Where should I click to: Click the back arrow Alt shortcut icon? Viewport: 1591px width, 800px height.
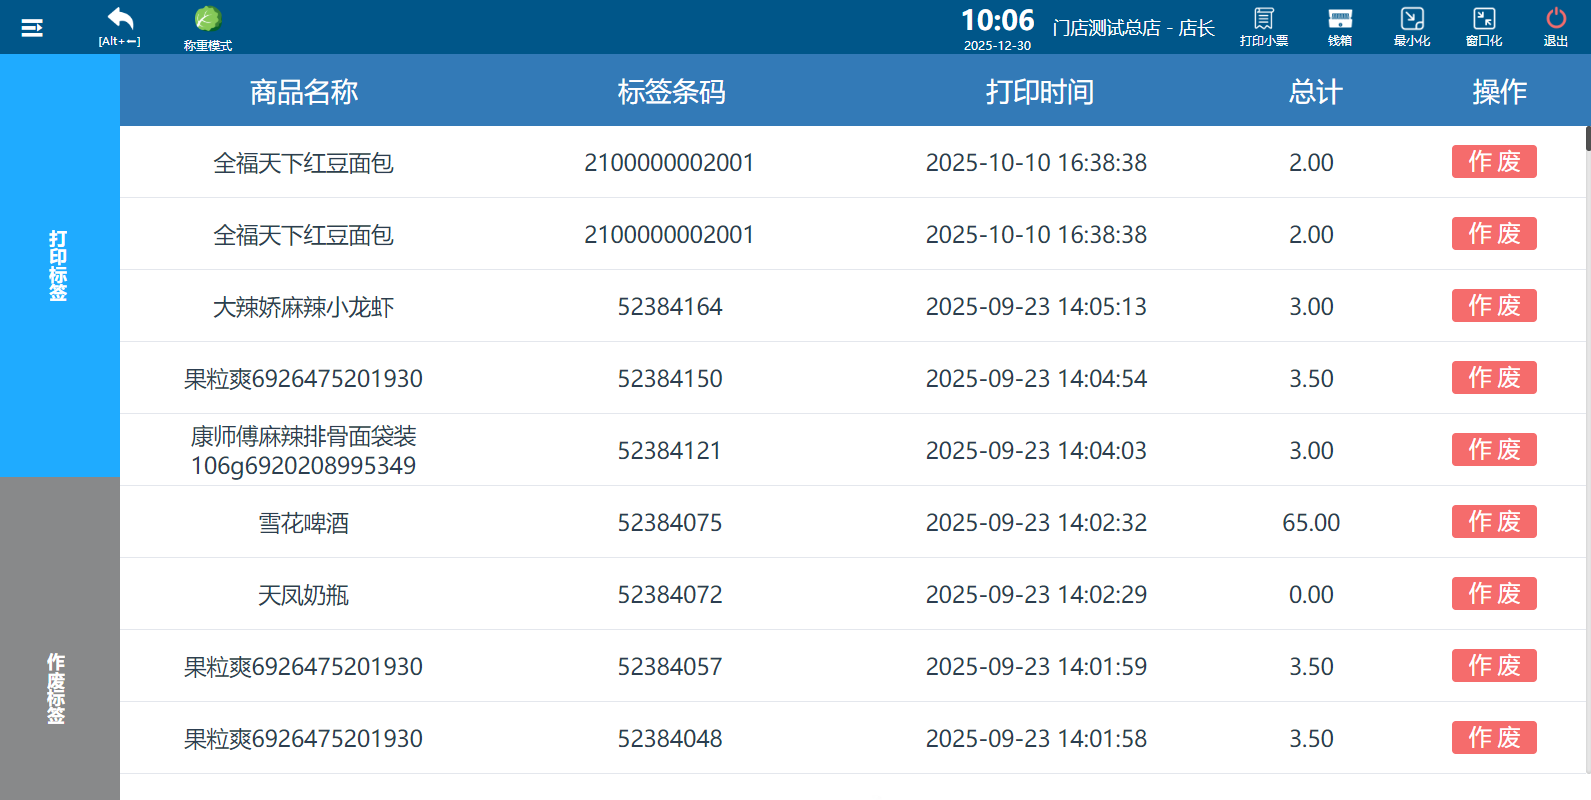coord(120,26)
